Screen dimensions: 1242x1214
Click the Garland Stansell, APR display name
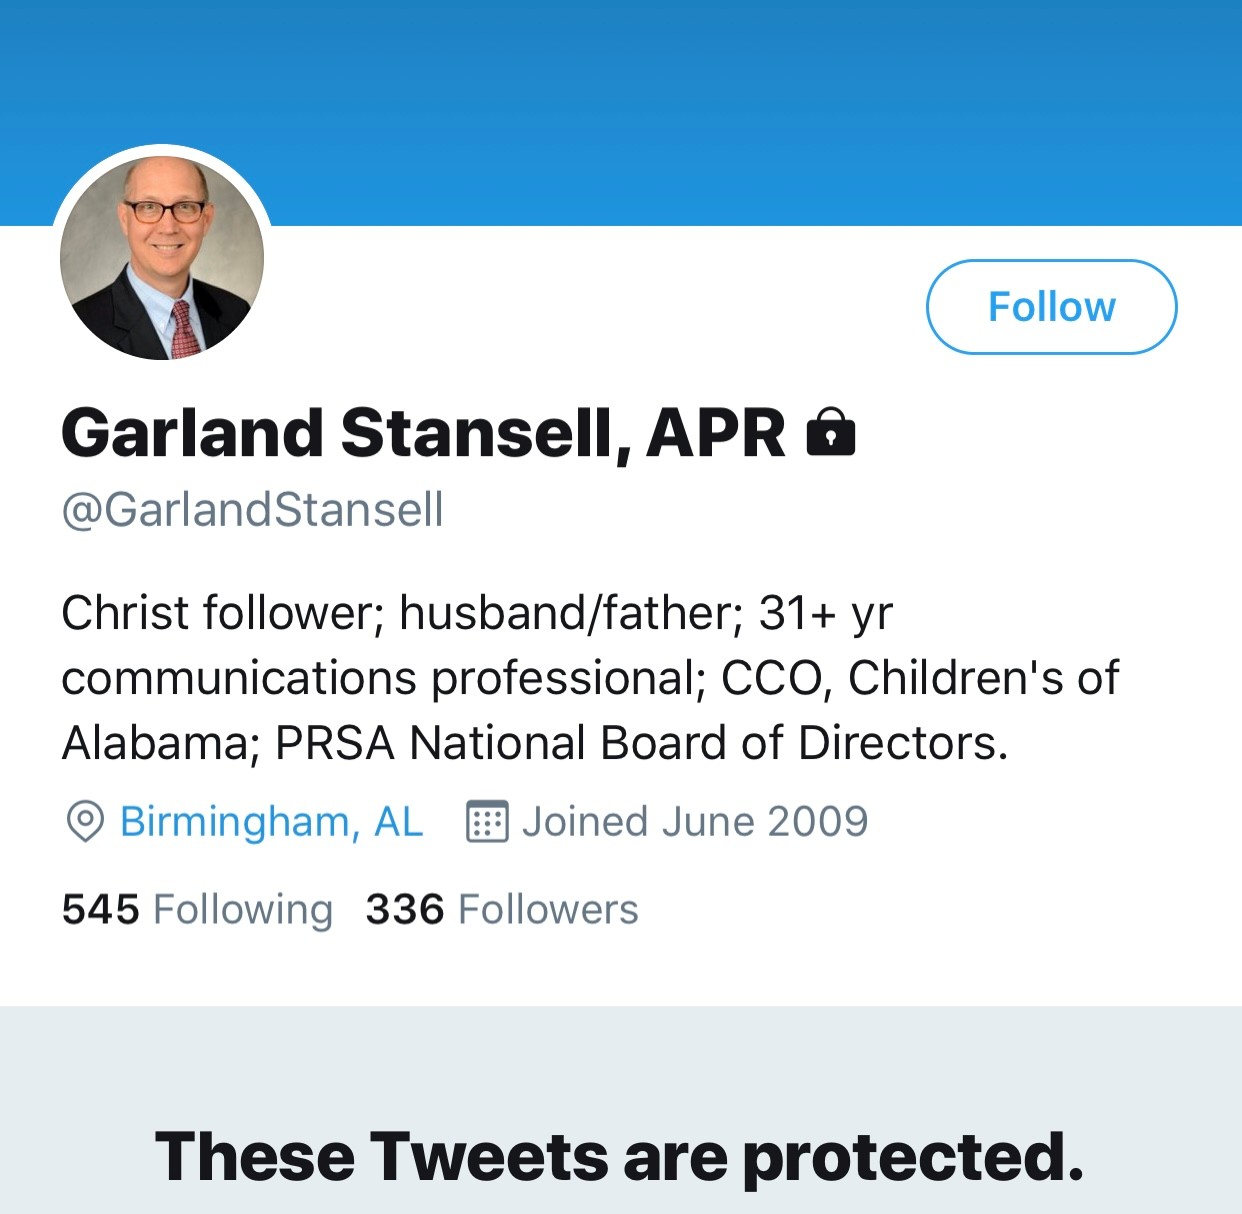tap(423, 433)
